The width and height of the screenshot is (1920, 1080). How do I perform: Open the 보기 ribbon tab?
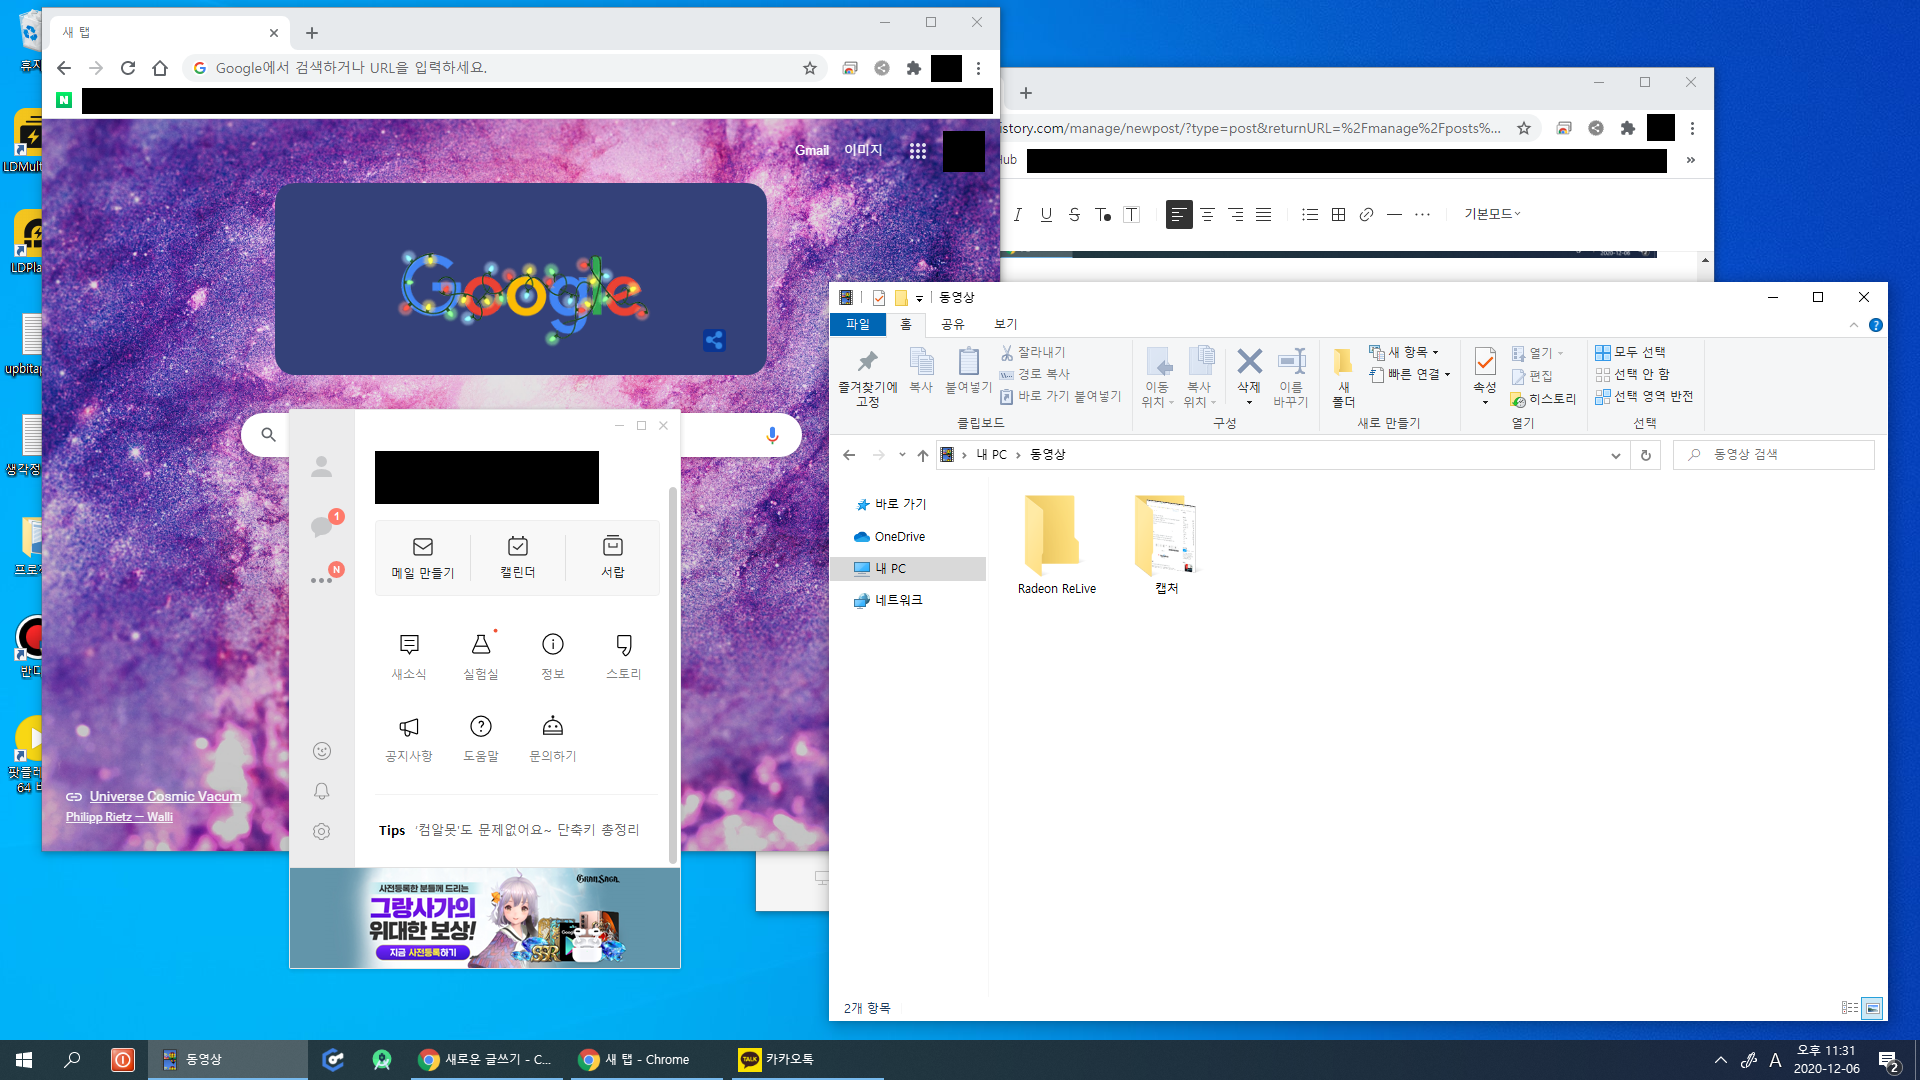click(x=1005, y=324)
